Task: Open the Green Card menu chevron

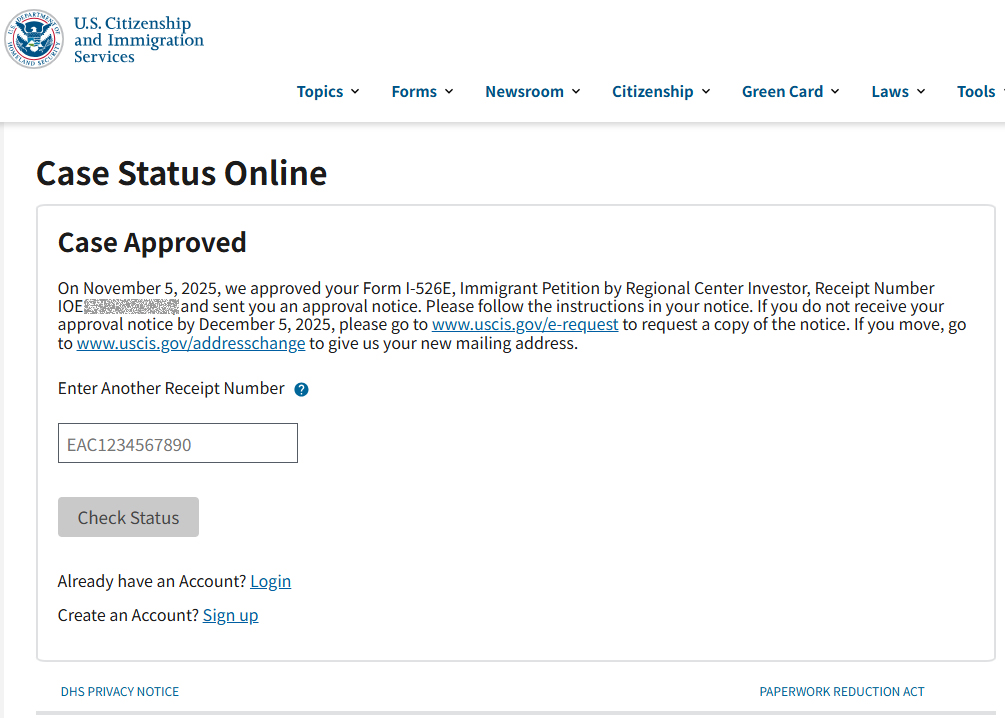Action: pos(835,92)
